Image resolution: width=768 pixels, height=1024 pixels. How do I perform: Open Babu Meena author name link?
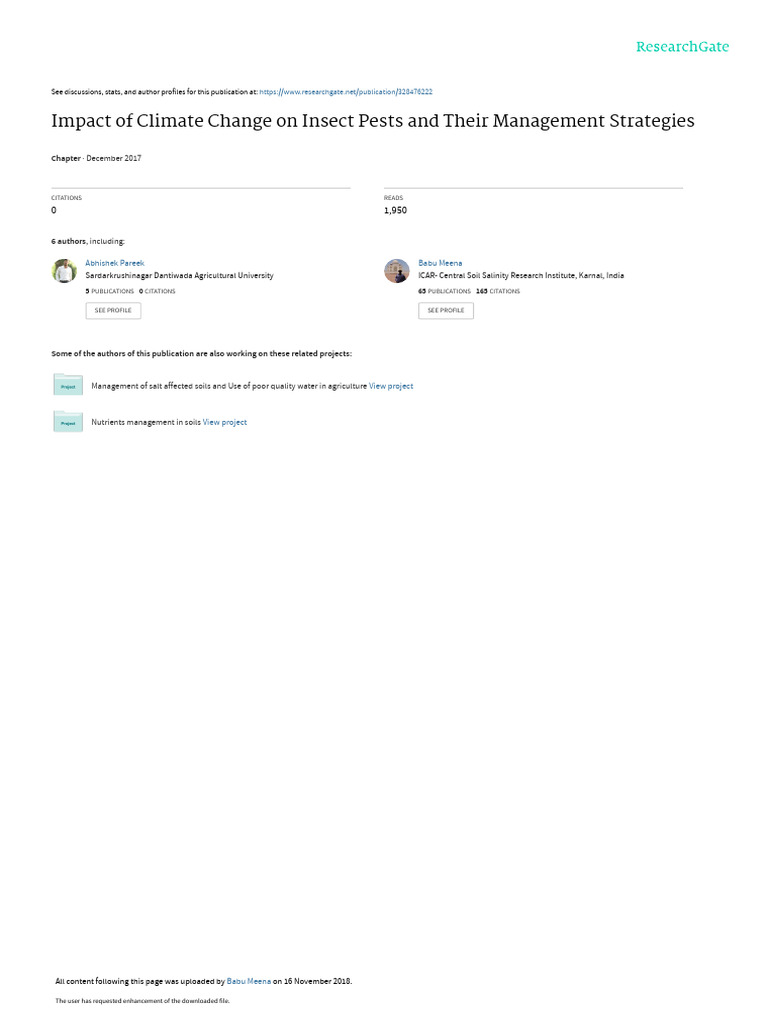[x=440, y=263]
